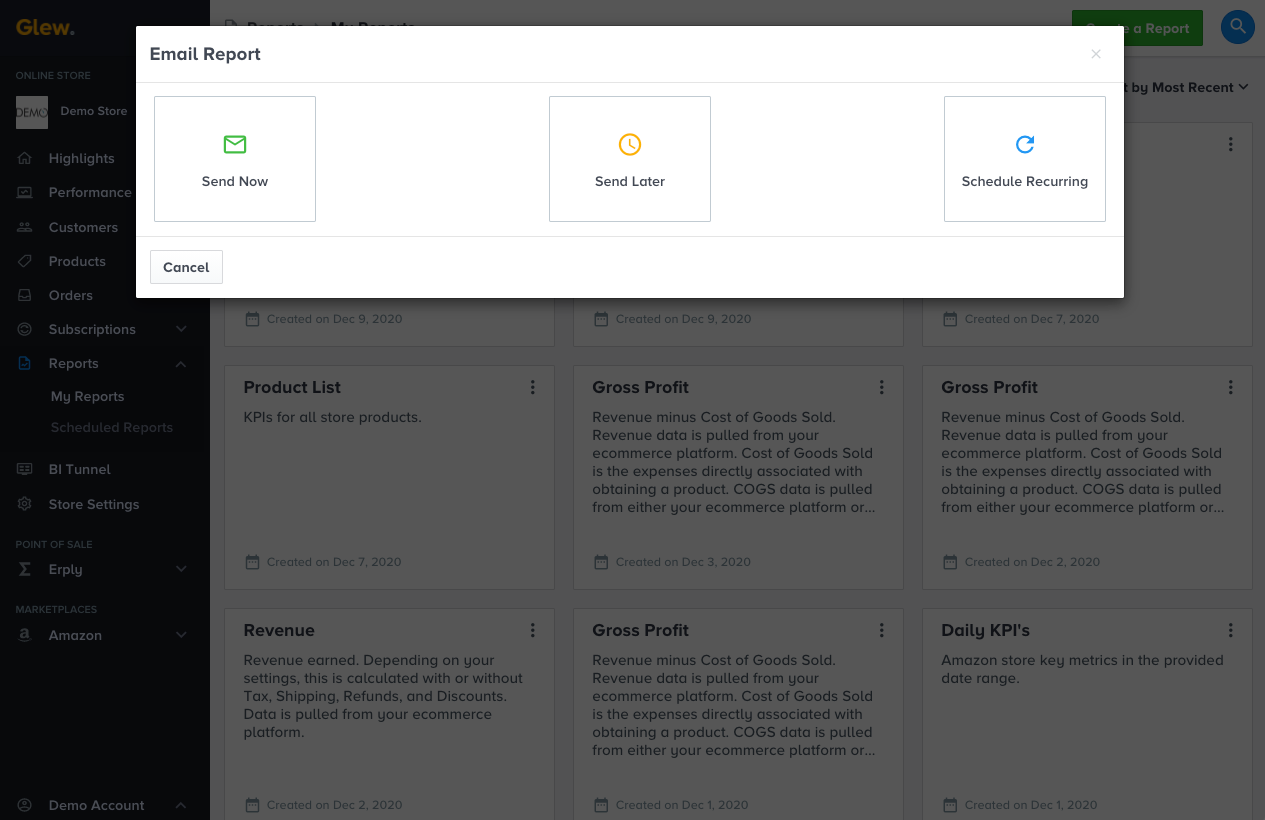Cancel the Email Report dialog

click(x=186, y=267)
